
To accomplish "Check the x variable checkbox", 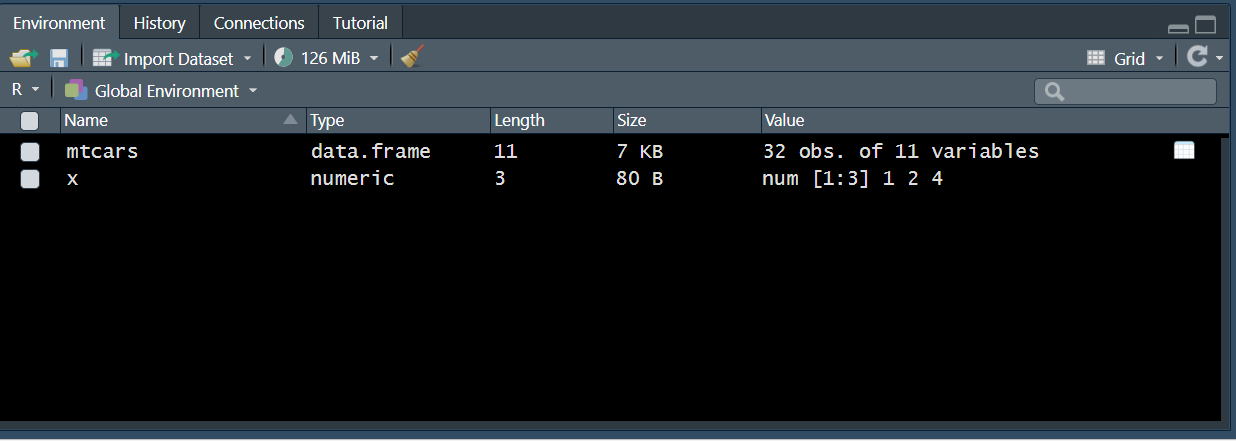I will coord(30,179).
